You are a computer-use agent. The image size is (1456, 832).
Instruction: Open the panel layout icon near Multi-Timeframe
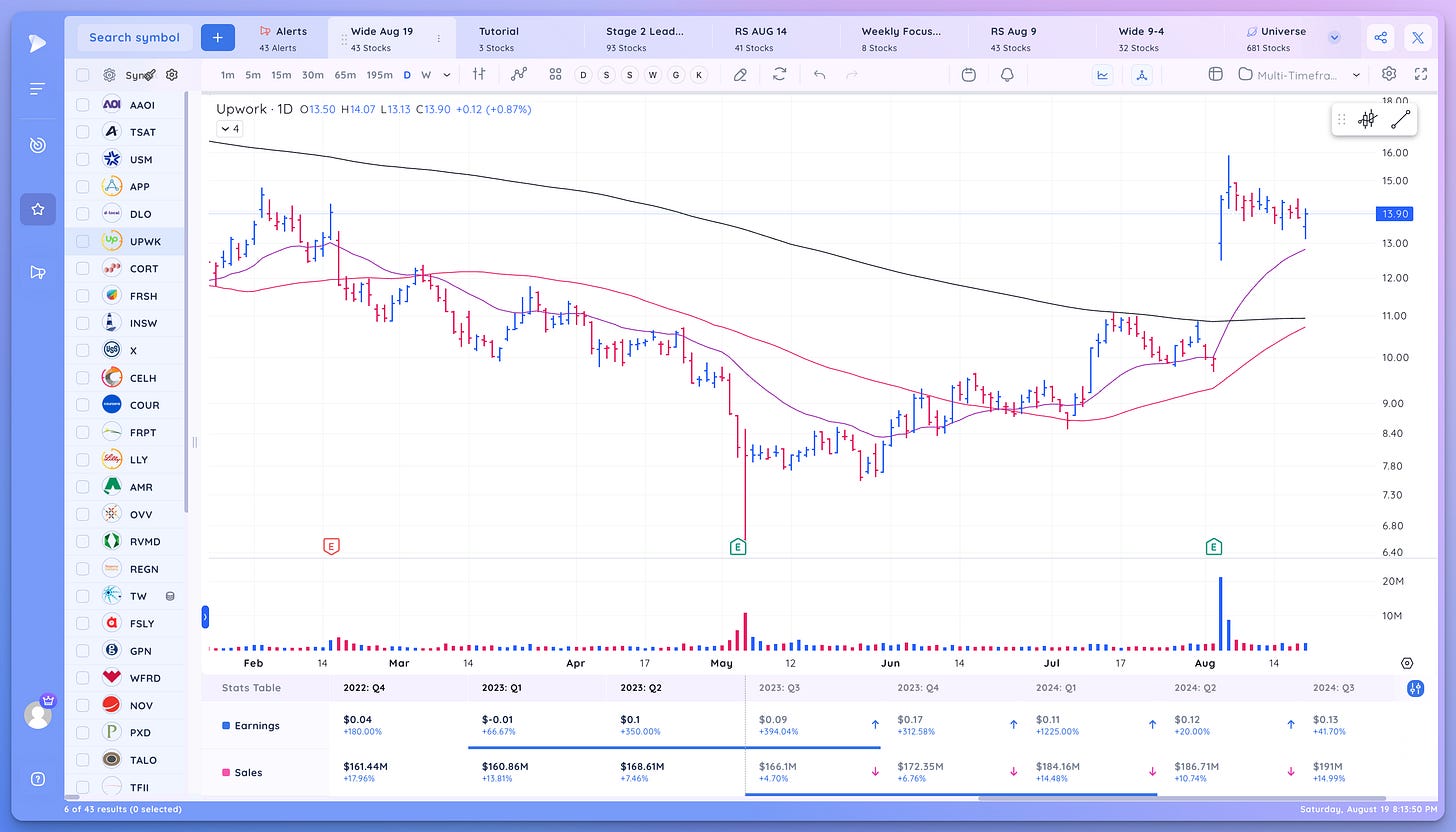point(1216,74)
